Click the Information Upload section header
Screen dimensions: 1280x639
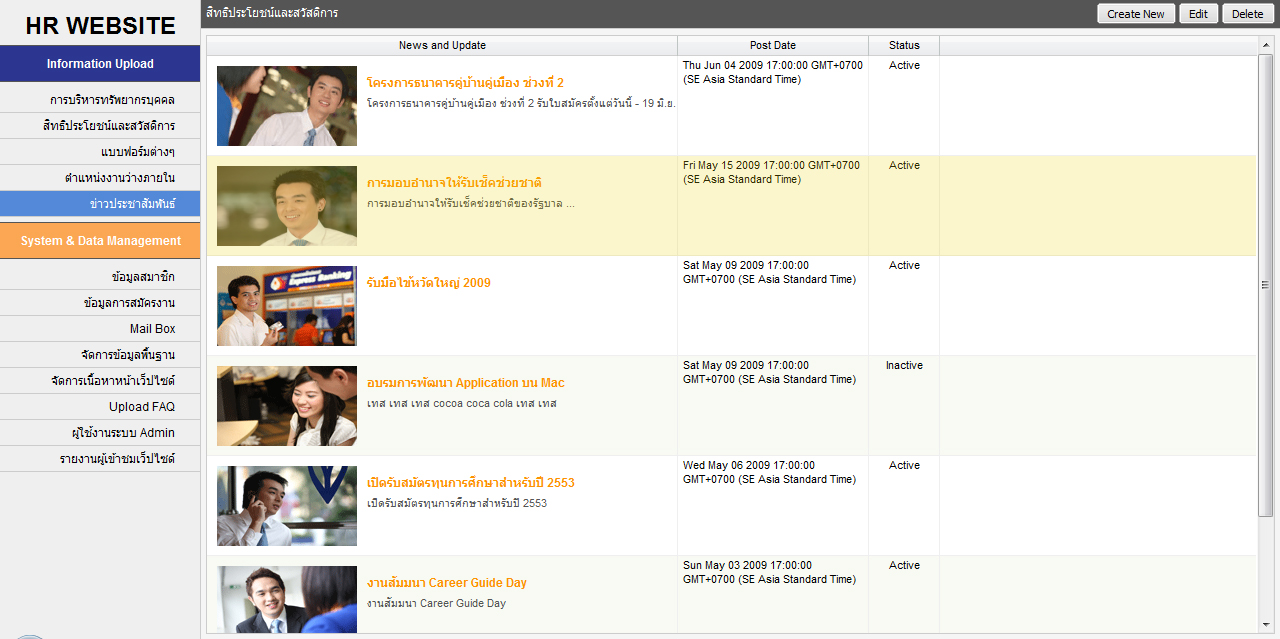[100, 64]
